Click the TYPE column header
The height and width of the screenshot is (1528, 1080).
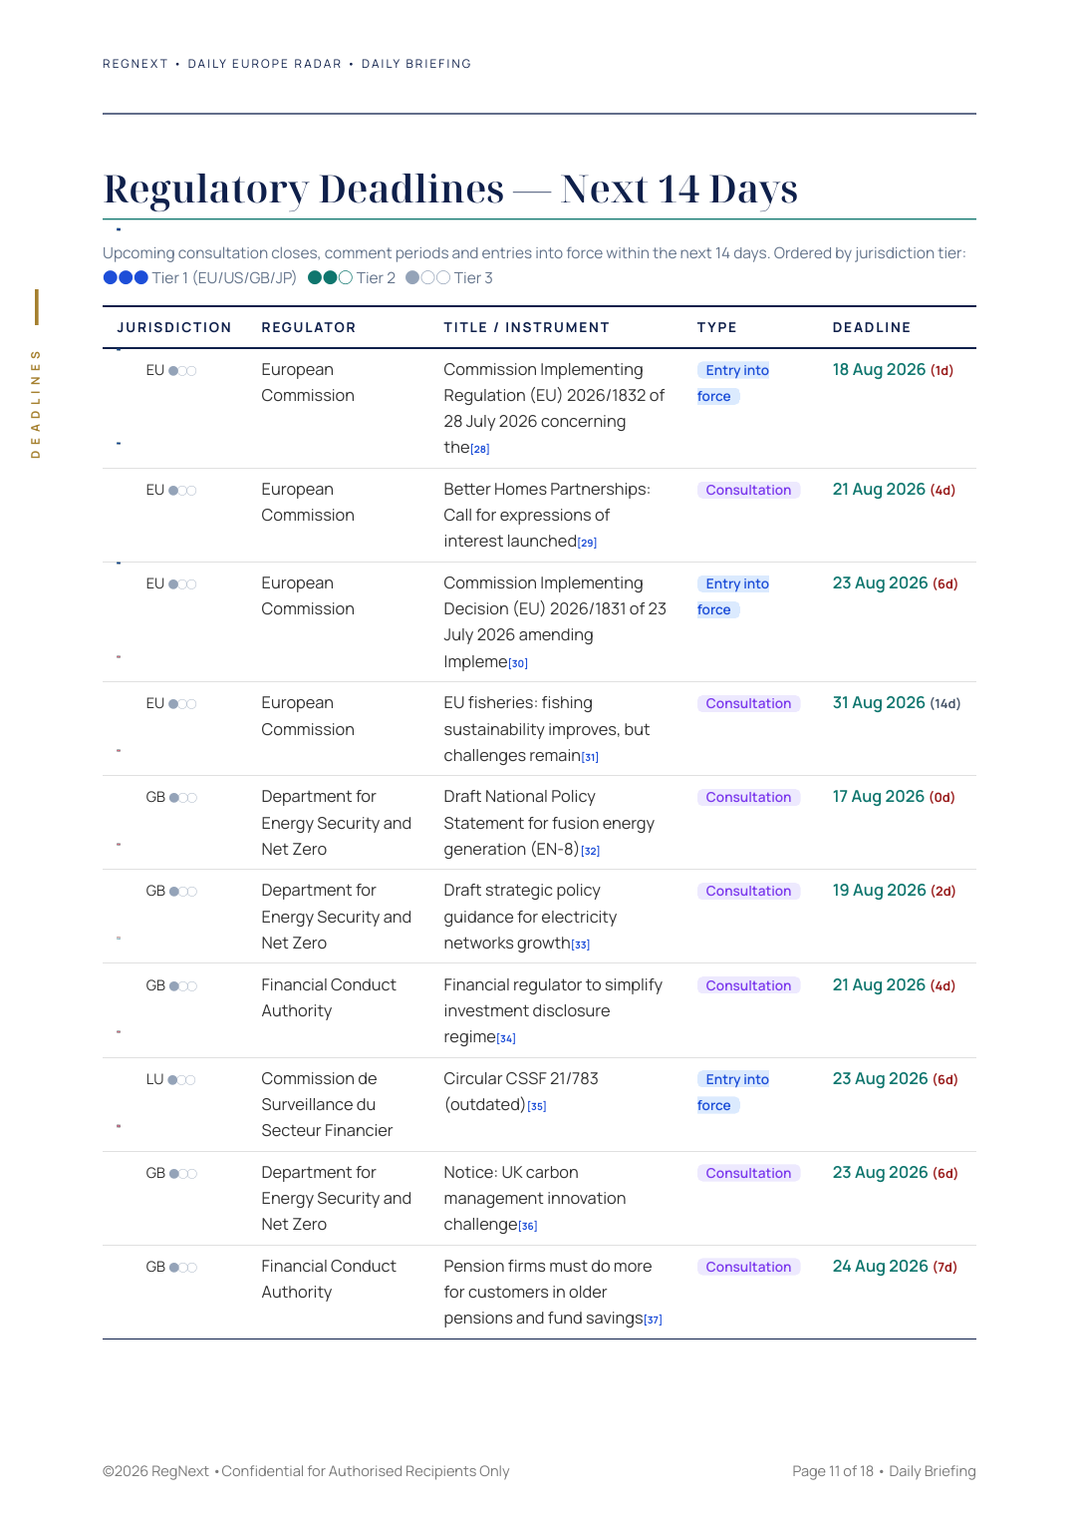(x=717, y=327)
